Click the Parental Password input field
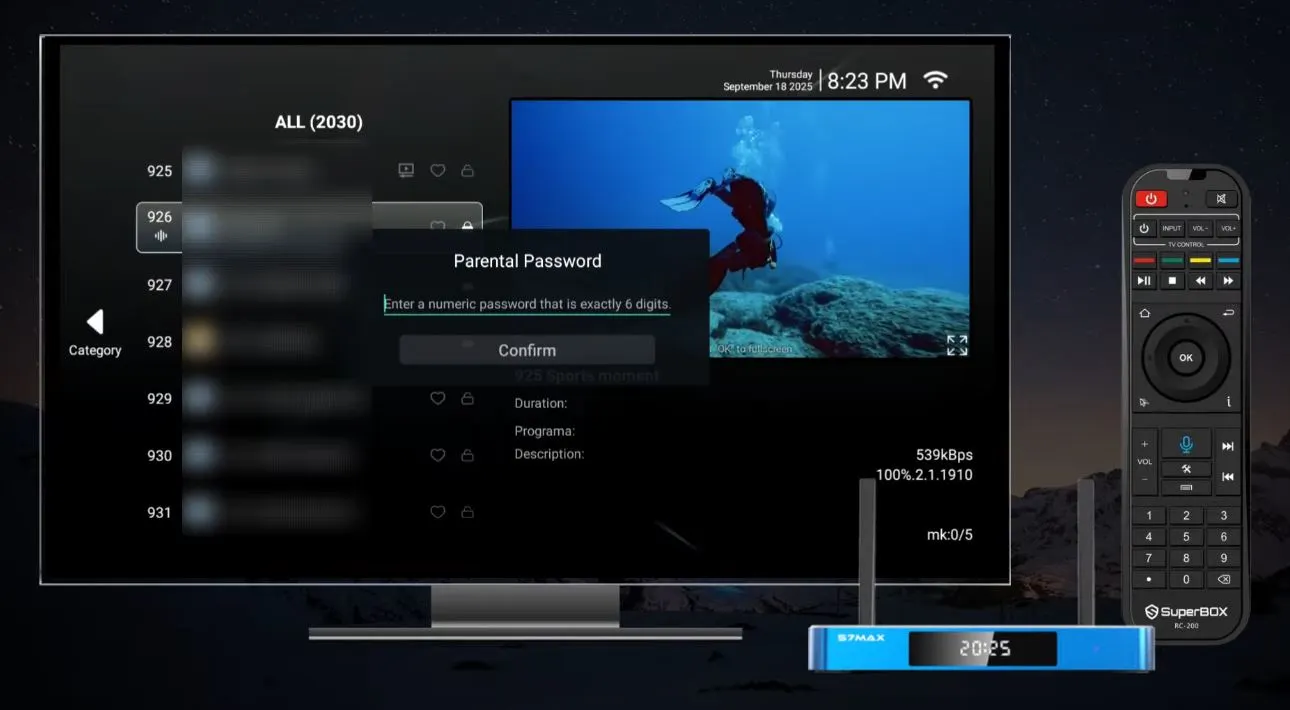The height and width of the screenshot is (710, 1290). point(527,304)
